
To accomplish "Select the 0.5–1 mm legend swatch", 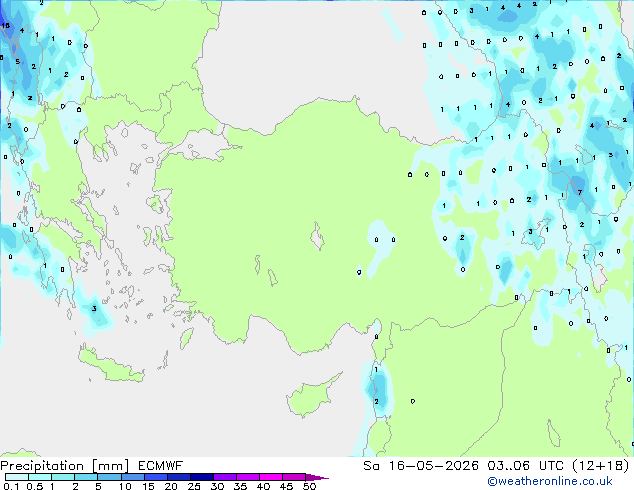I will click(x=40, y=477).
